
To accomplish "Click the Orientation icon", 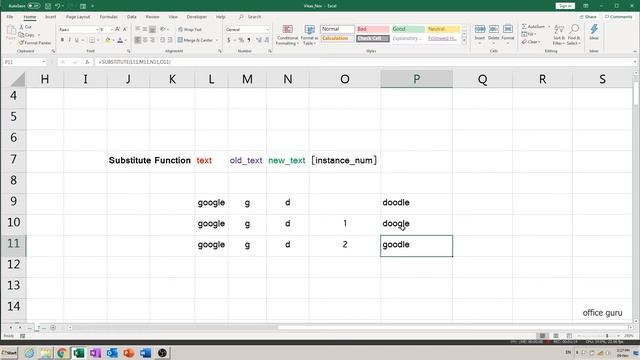I will click(163, 29).
